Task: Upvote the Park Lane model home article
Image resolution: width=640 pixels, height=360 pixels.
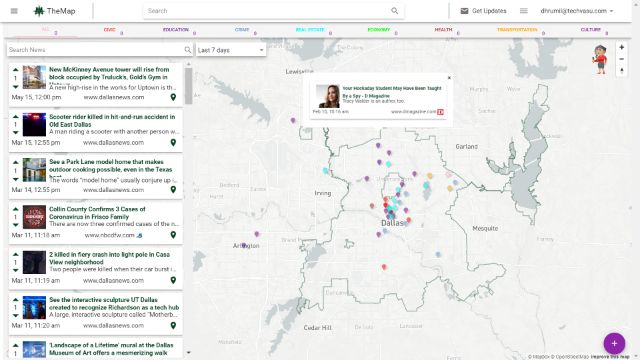Action: 16,162
